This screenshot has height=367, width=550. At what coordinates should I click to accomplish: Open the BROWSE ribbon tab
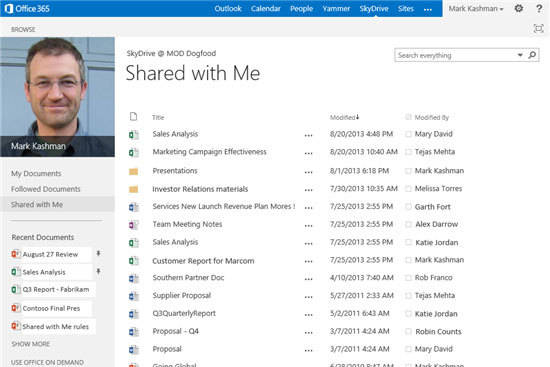23,29
